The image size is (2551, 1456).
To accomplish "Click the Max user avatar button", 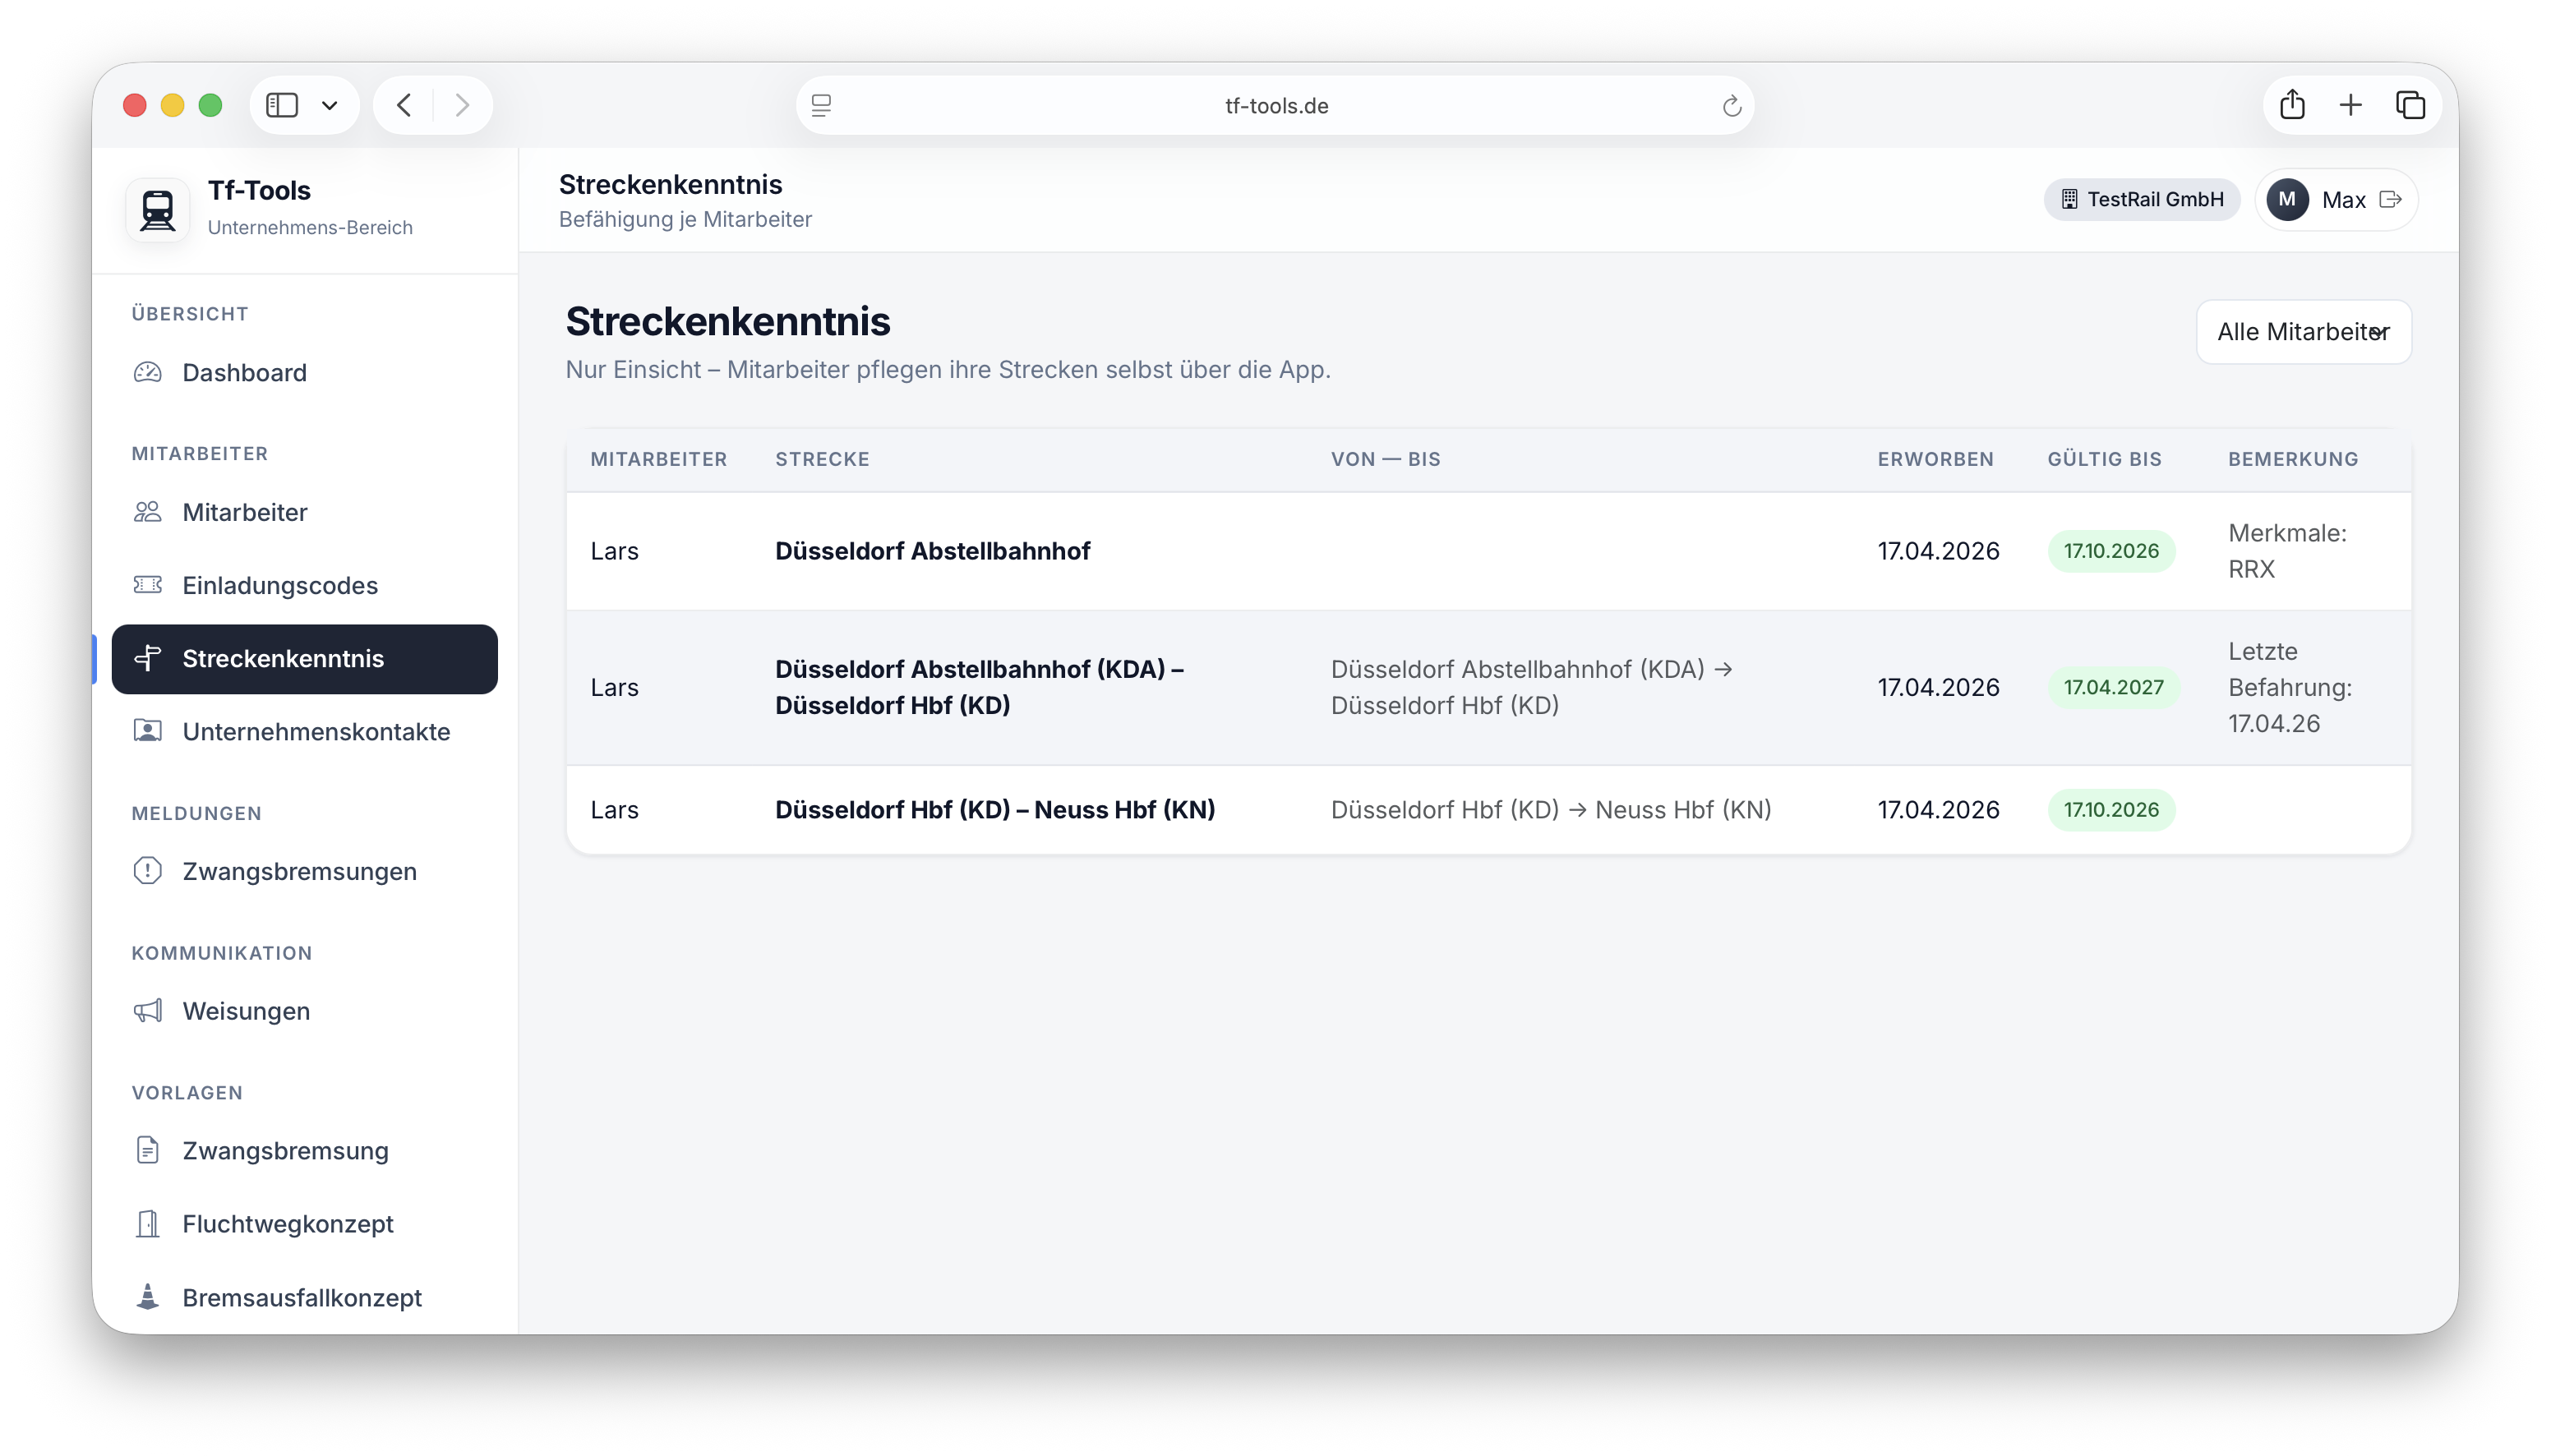I will coord(2286,200).
